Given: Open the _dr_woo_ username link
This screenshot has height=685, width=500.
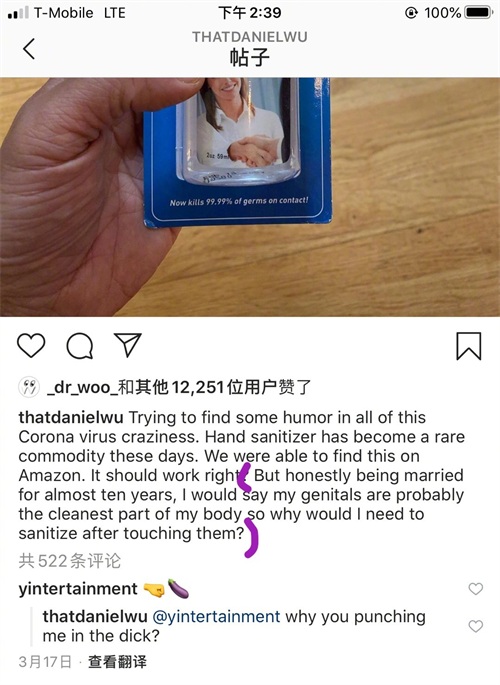Looking at the screenshot, I should (x=82, y=387).
